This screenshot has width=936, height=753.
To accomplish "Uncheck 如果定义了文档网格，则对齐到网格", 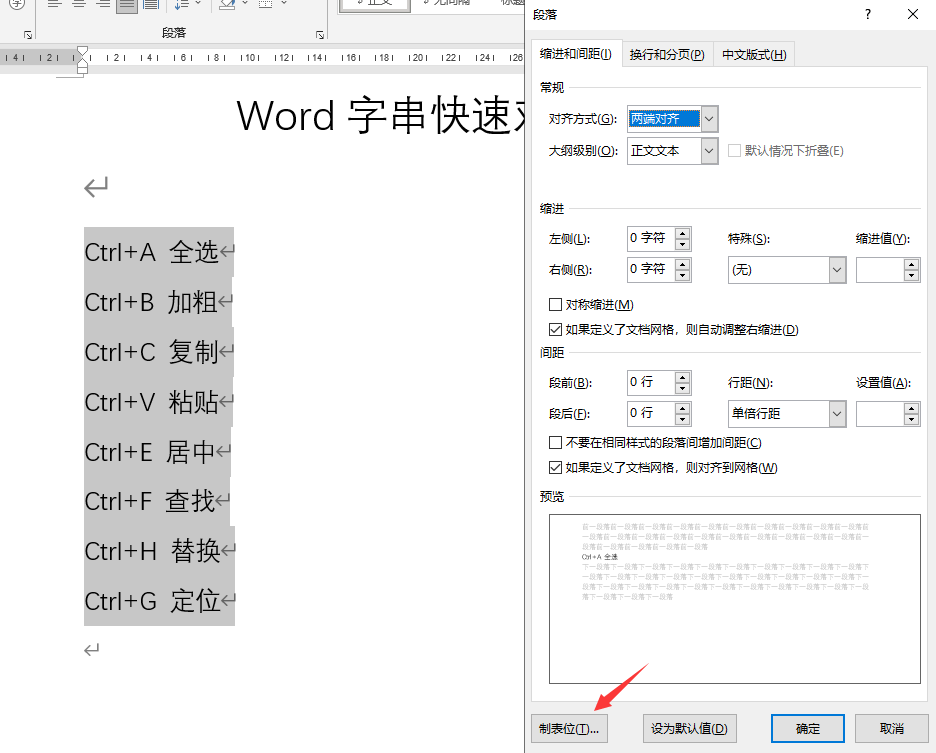I will 555,467.
